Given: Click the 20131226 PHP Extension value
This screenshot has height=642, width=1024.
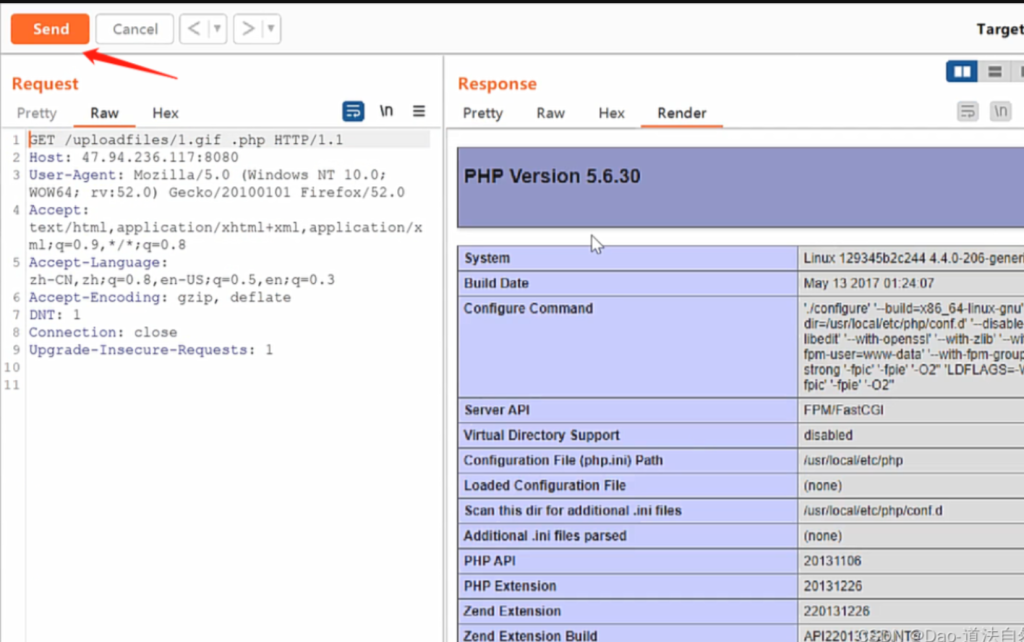Looking at the screenshot, I should [833, 586].
